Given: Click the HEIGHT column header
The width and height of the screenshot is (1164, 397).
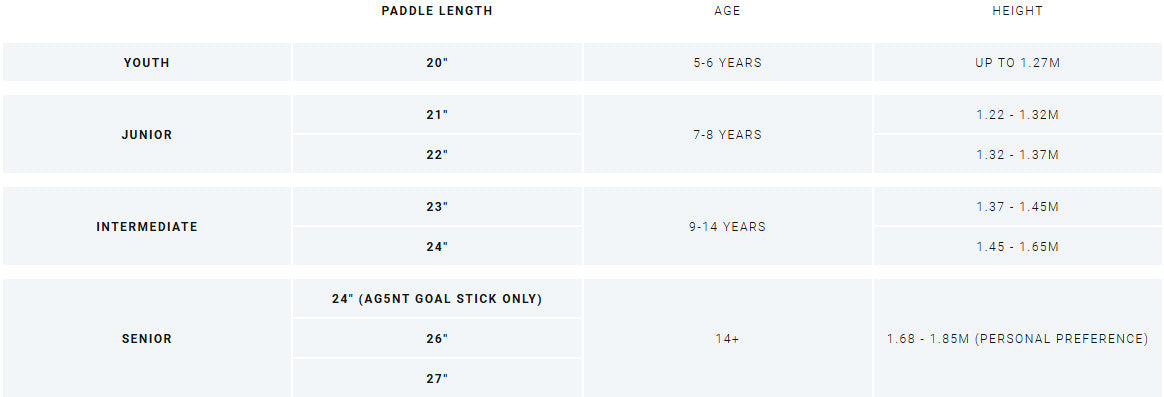Looking at the screenshot, I should point(1018,11).
